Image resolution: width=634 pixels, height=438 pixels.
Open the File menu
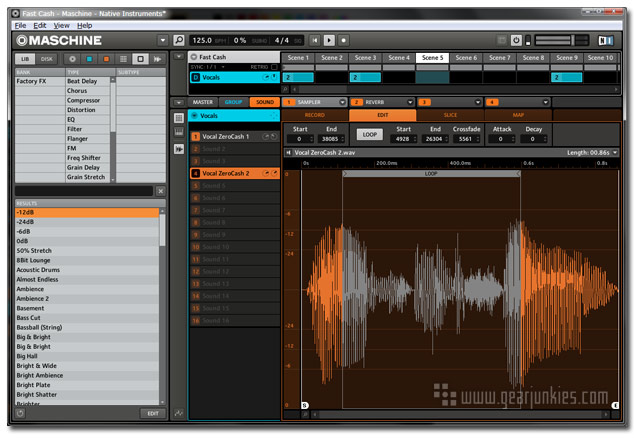tap(20, 25)
